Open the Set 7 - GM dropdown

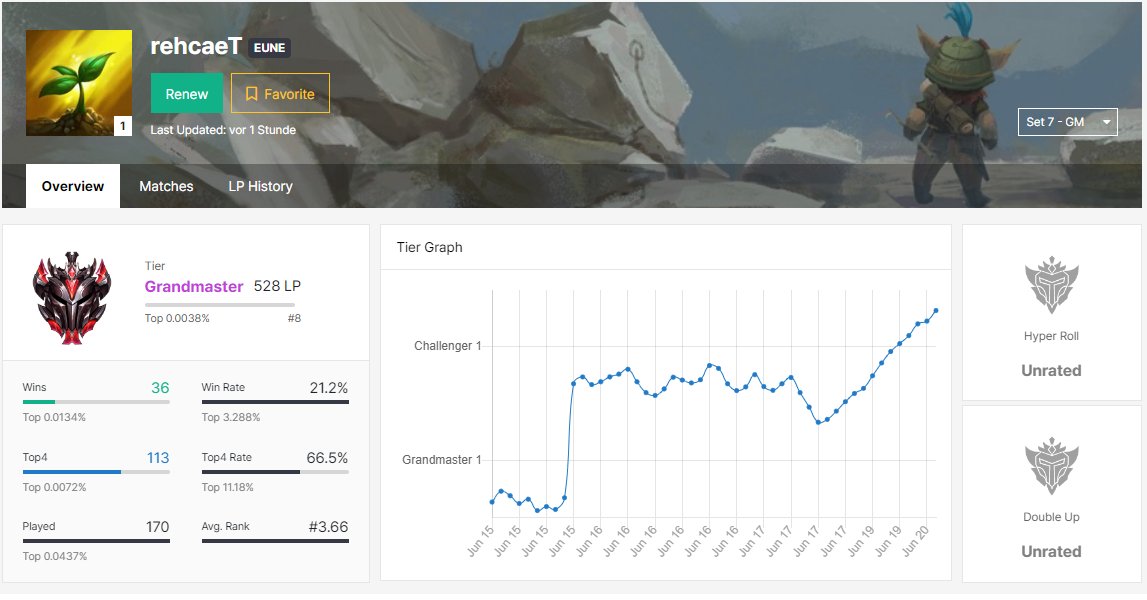pos(1067,122)
